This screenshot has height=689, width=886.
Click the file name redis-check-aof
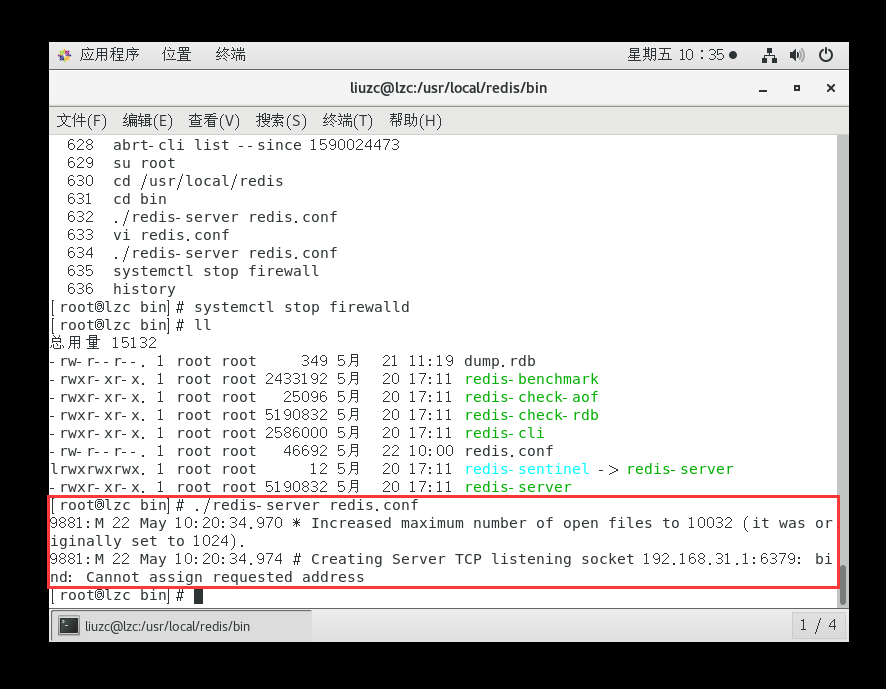coord(531,397)
